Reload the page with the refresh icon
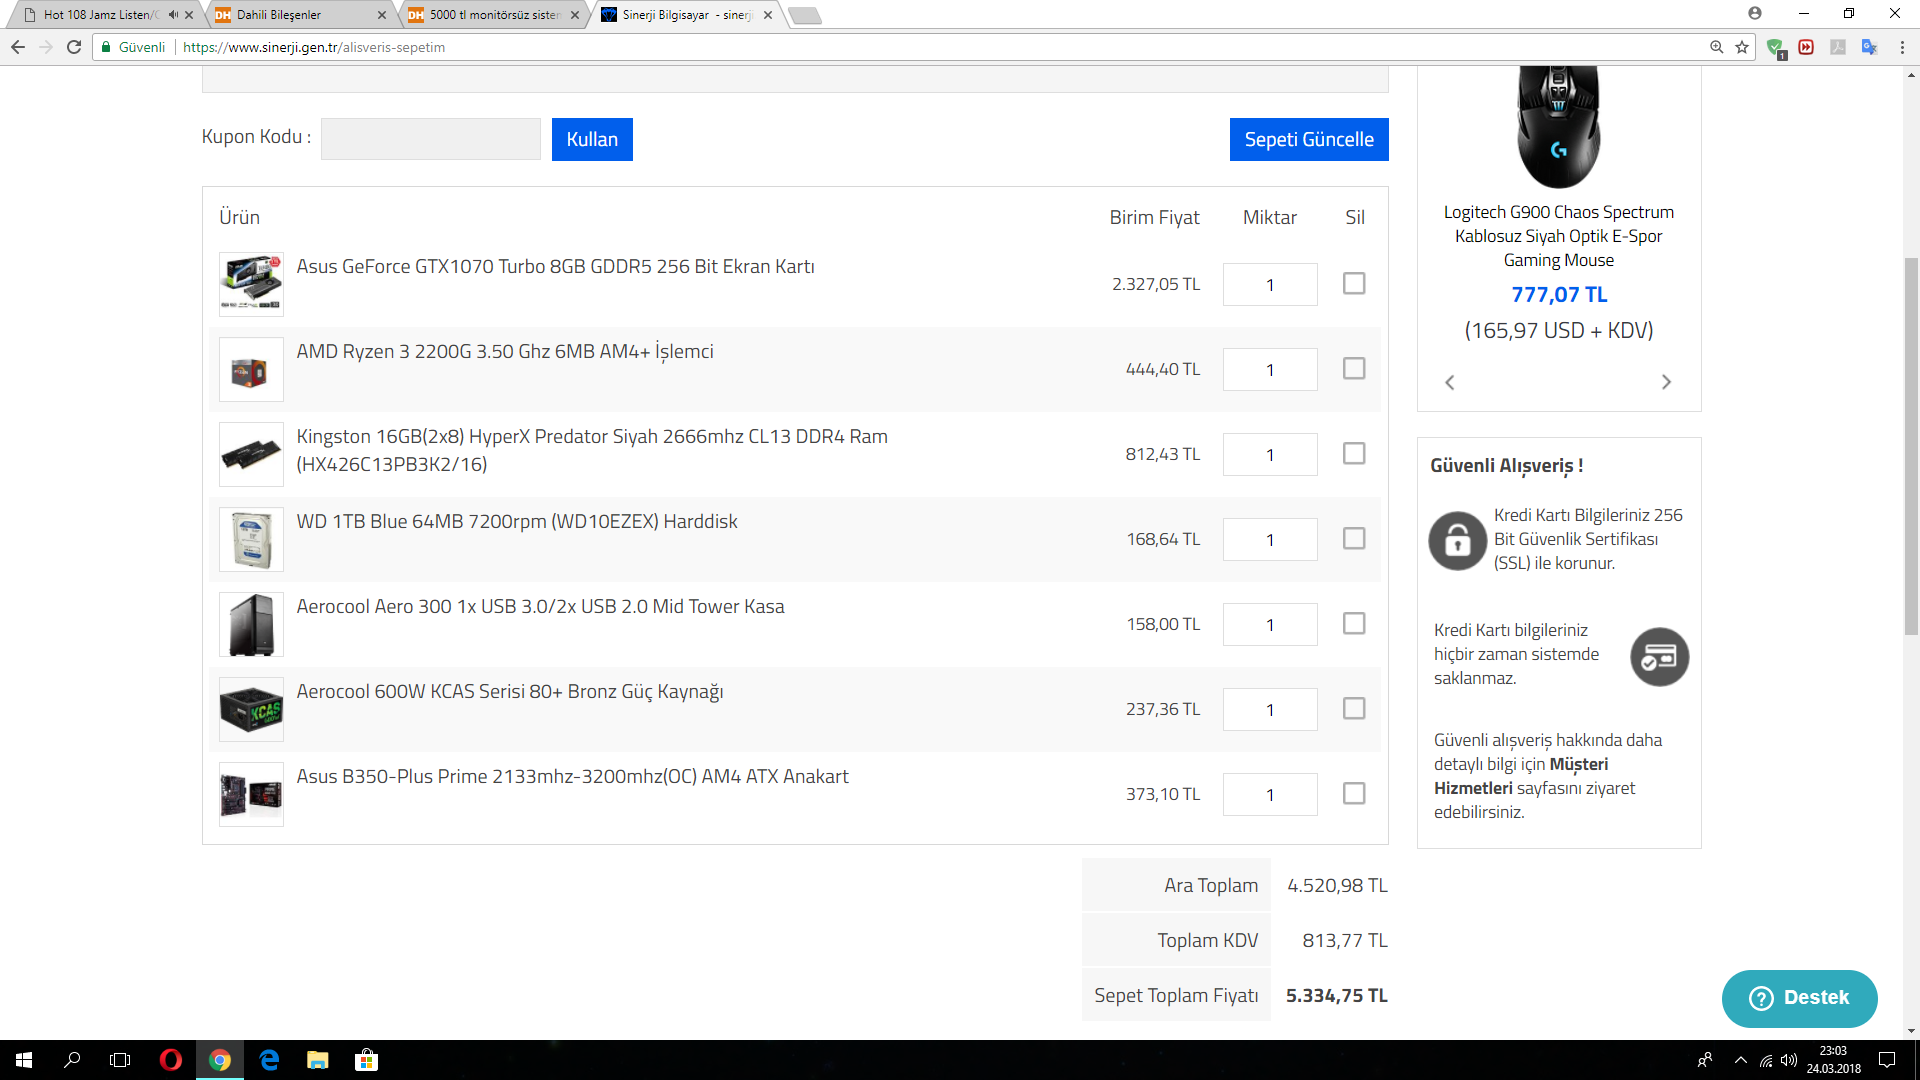Screen dimensions: 1920x1080 pos(74,47)
